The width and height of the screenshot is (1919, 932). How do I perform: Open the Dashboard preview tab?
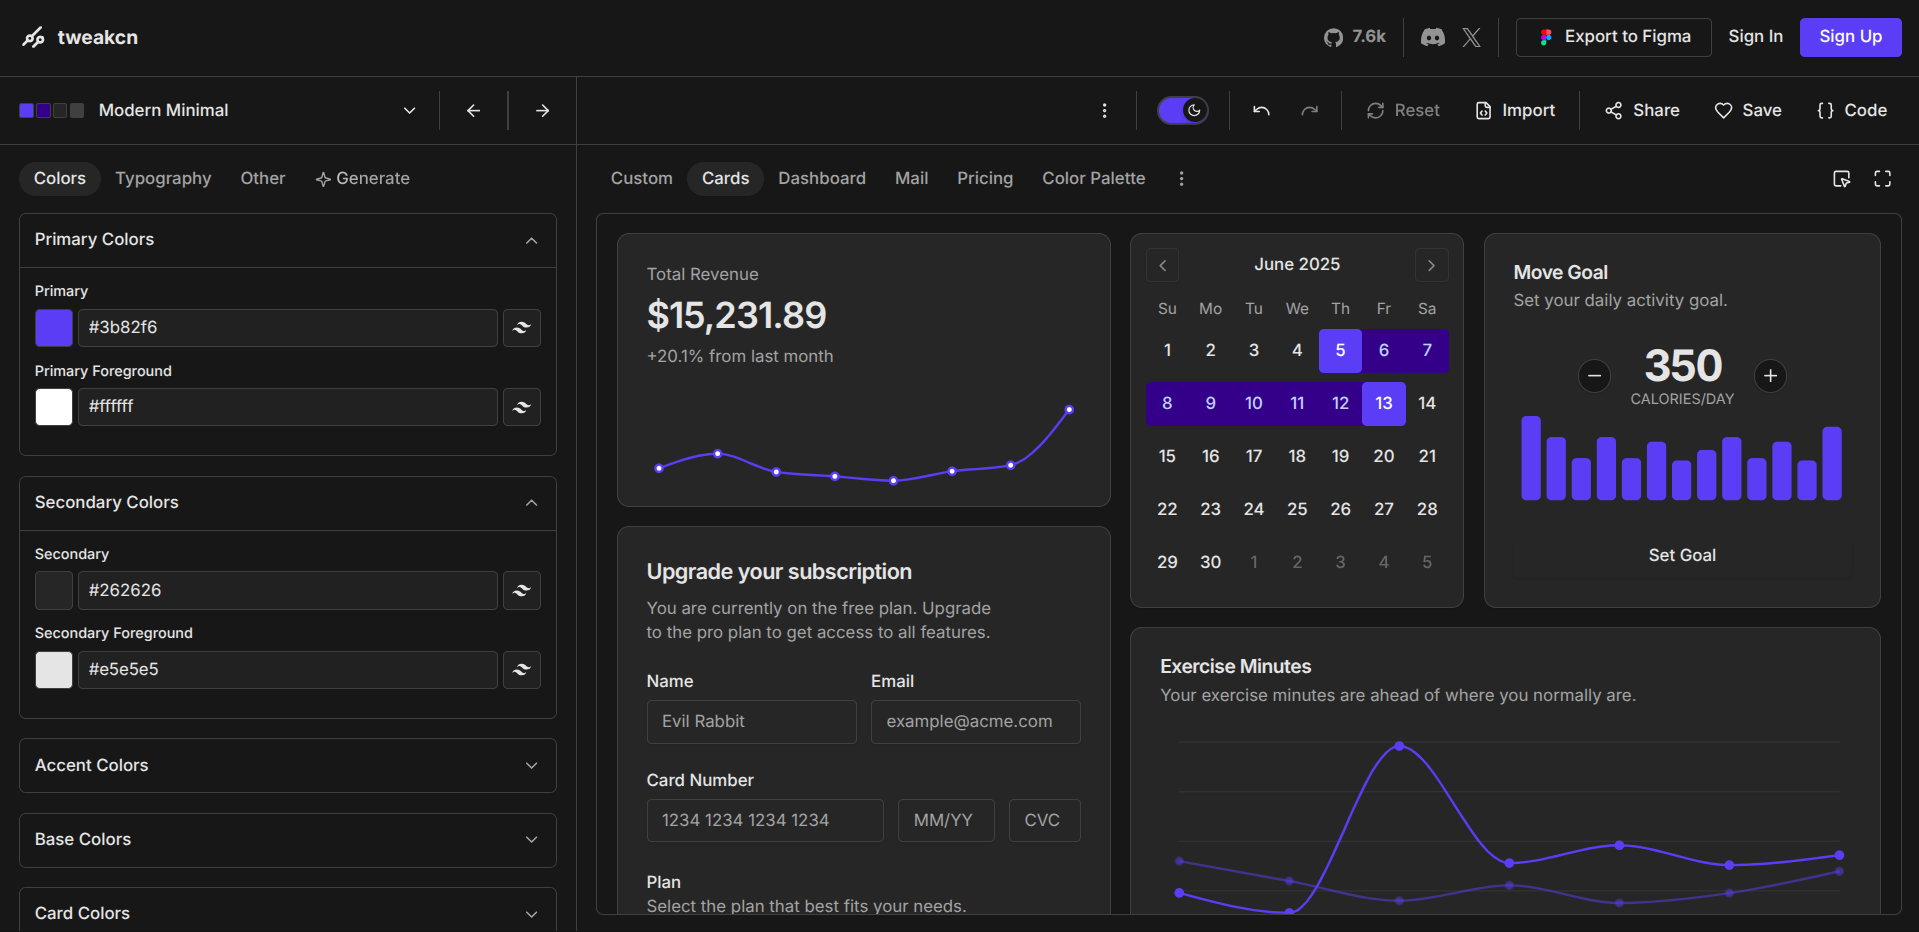(821, 178)
